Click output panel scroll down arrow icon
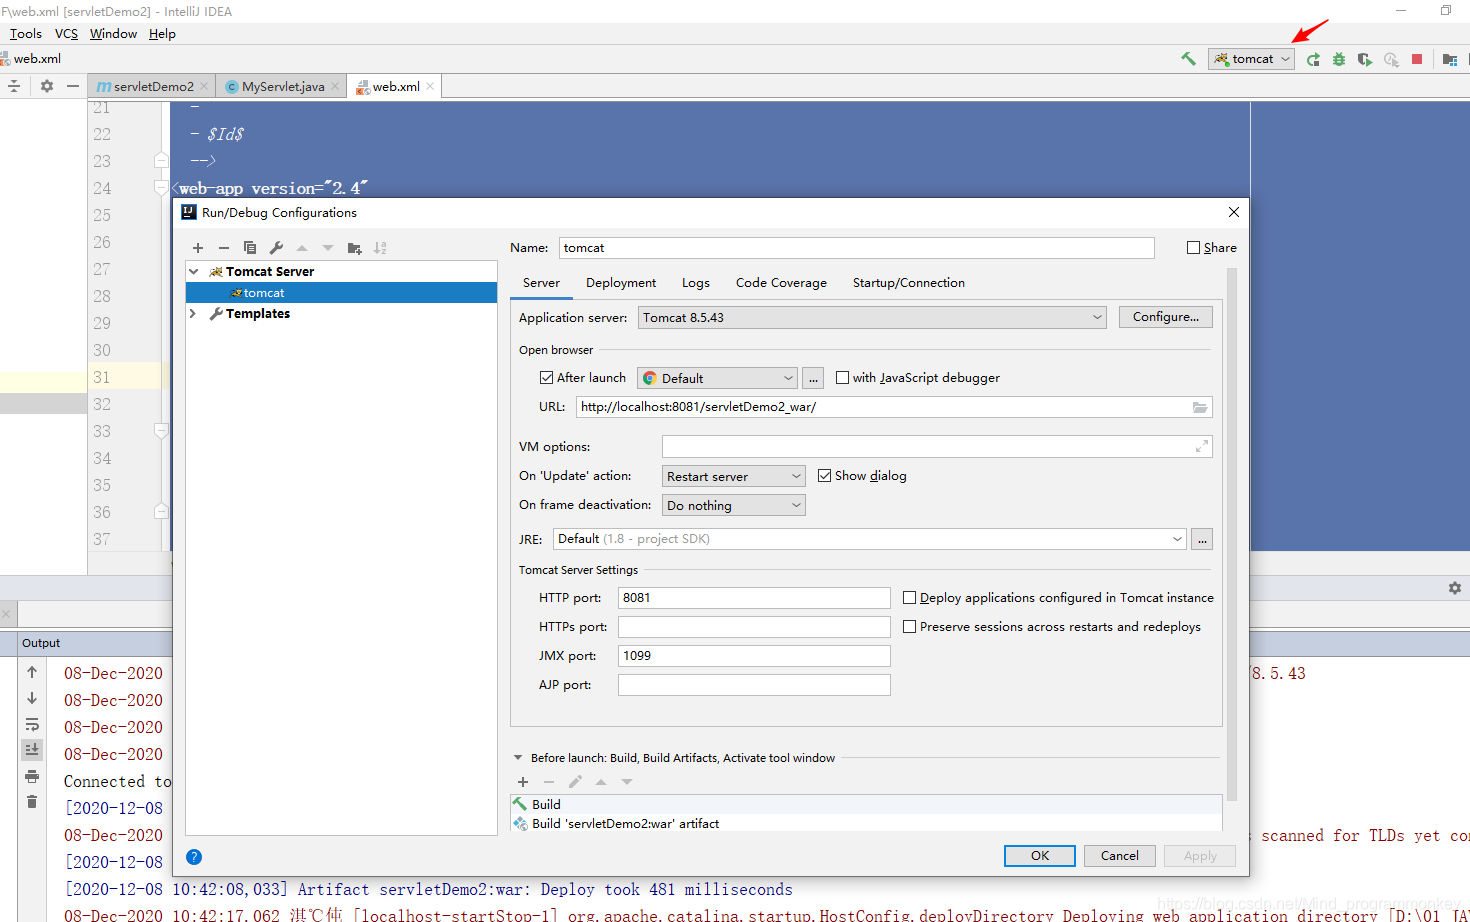Screen dimensions: 1470x922 [x=32, y=698]
